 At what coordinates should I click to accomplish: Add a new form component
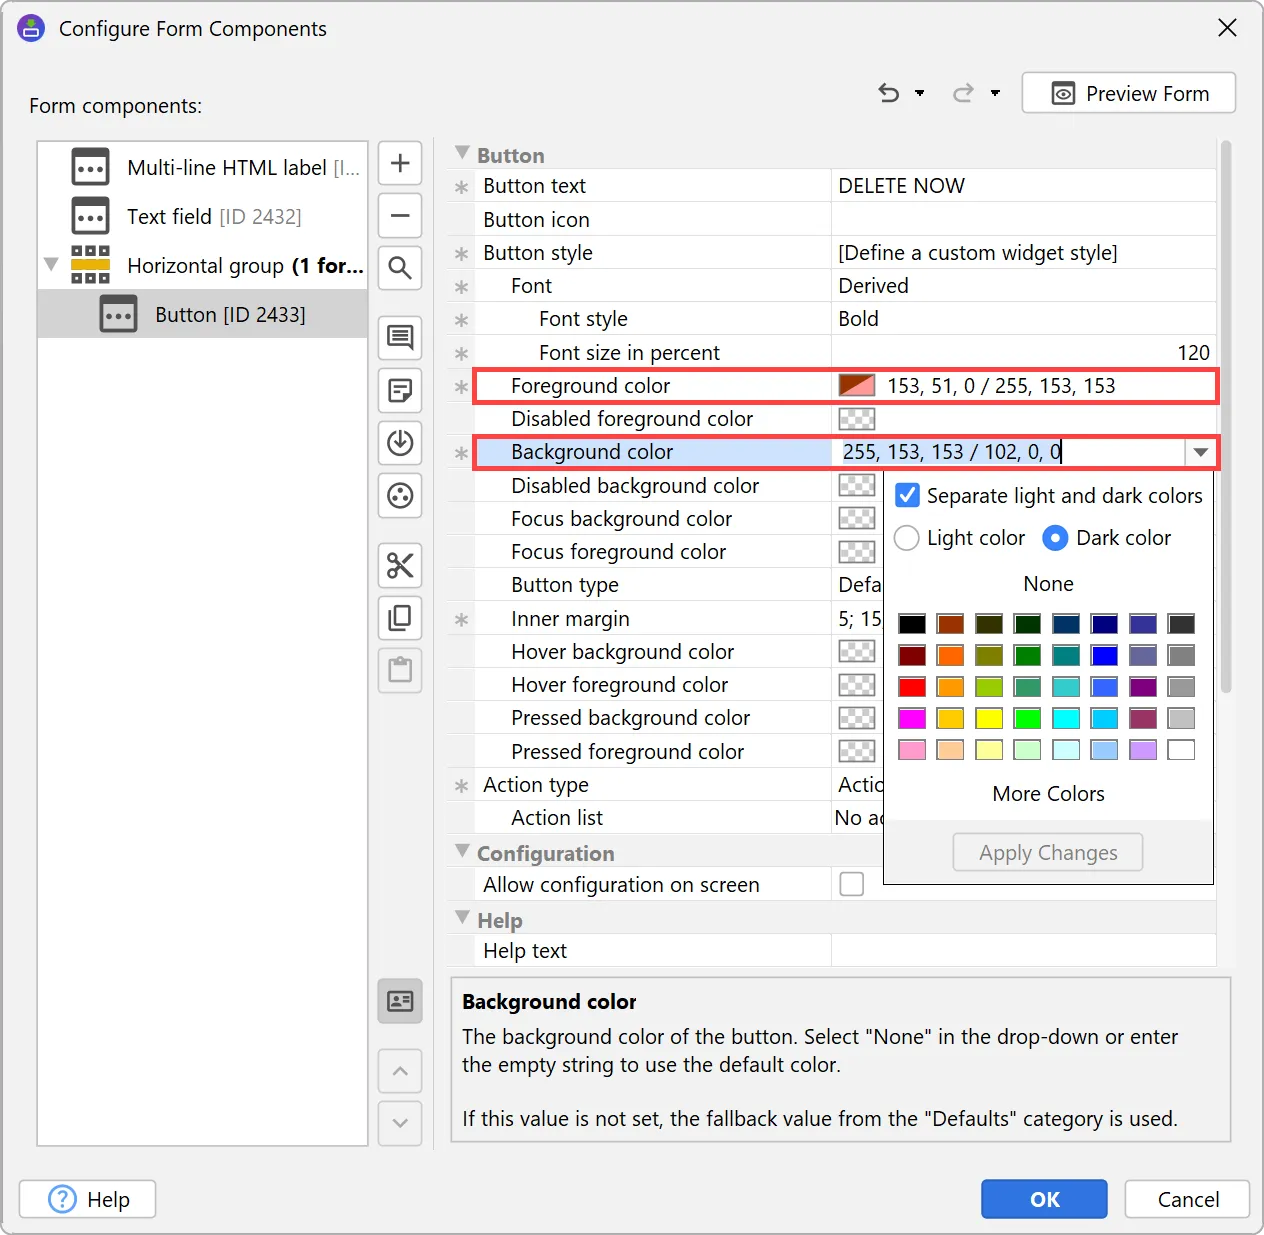[x=400, y=163]
